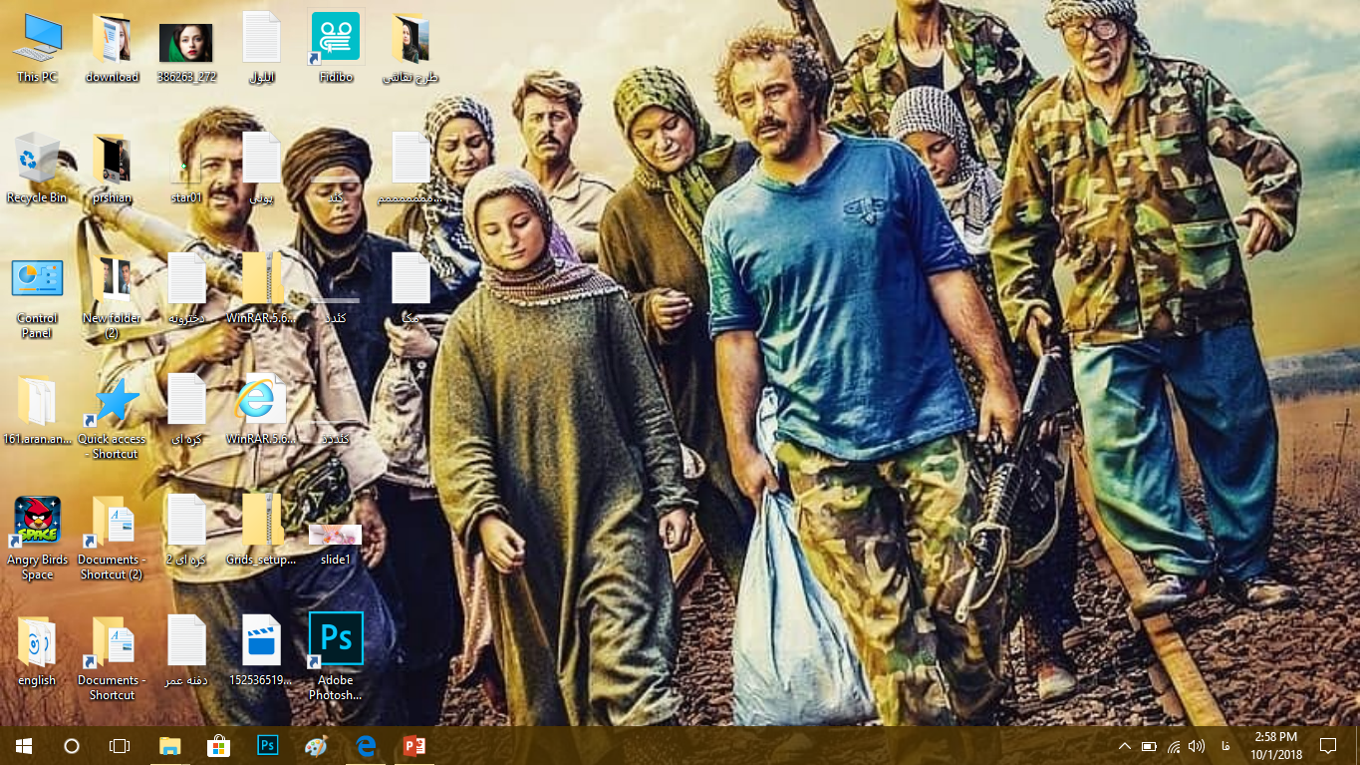Open the Windows Start menu
The height and width of the screenshot is (765, 1360).
point(24,746)
